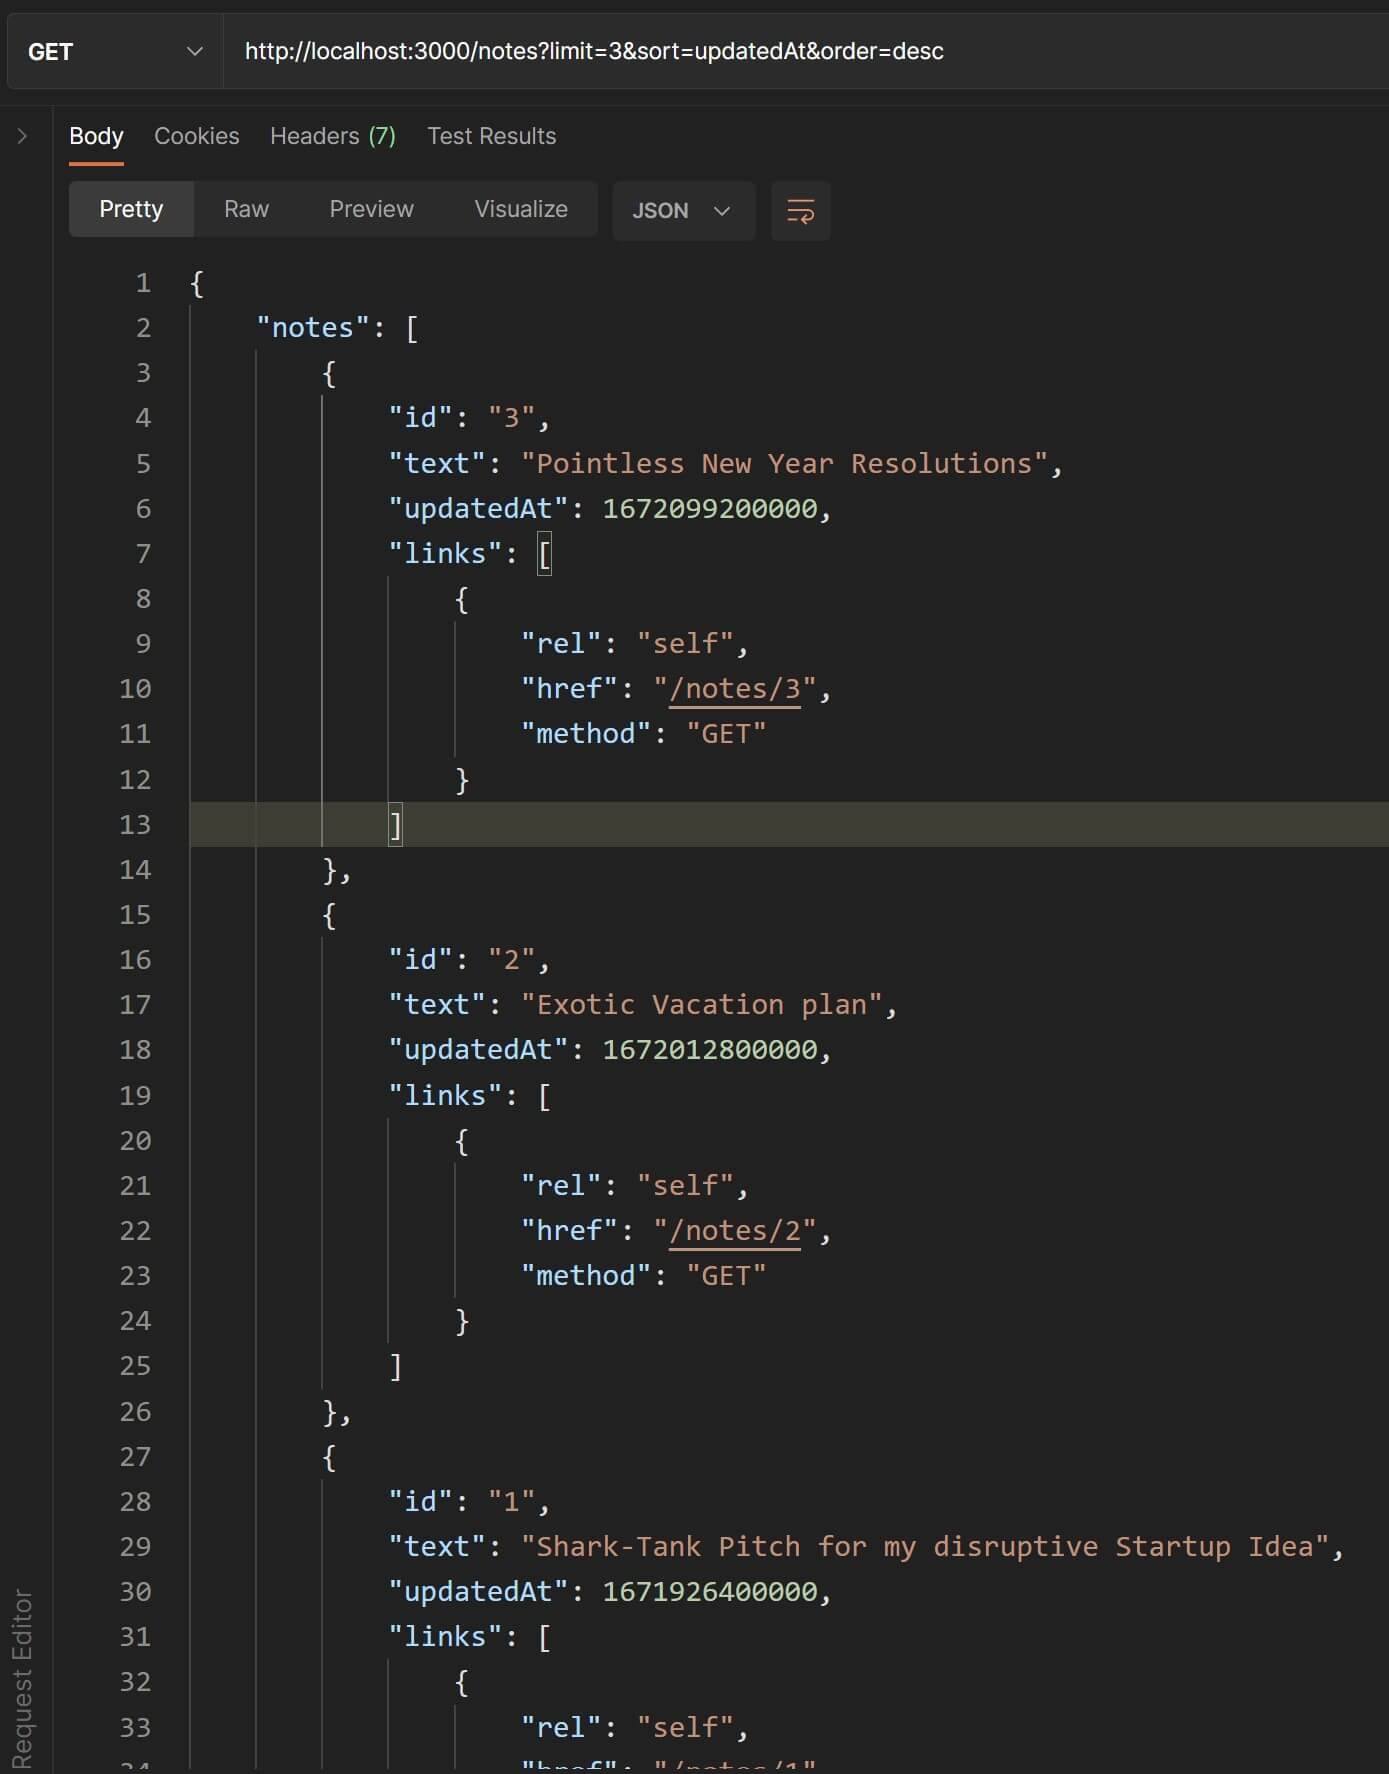Viewport: 1389px width, 1774px height.
Task: Click the id value "2"
Action: (x=512, y=960)
